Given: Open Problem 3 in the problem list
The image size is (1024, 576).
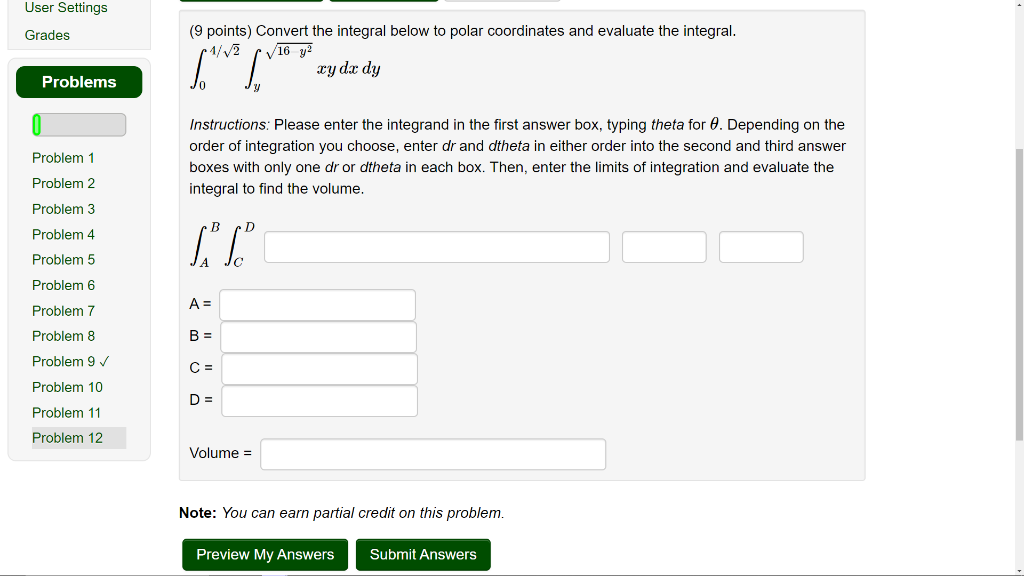Looking at the screenshot, I should (63, 209).
